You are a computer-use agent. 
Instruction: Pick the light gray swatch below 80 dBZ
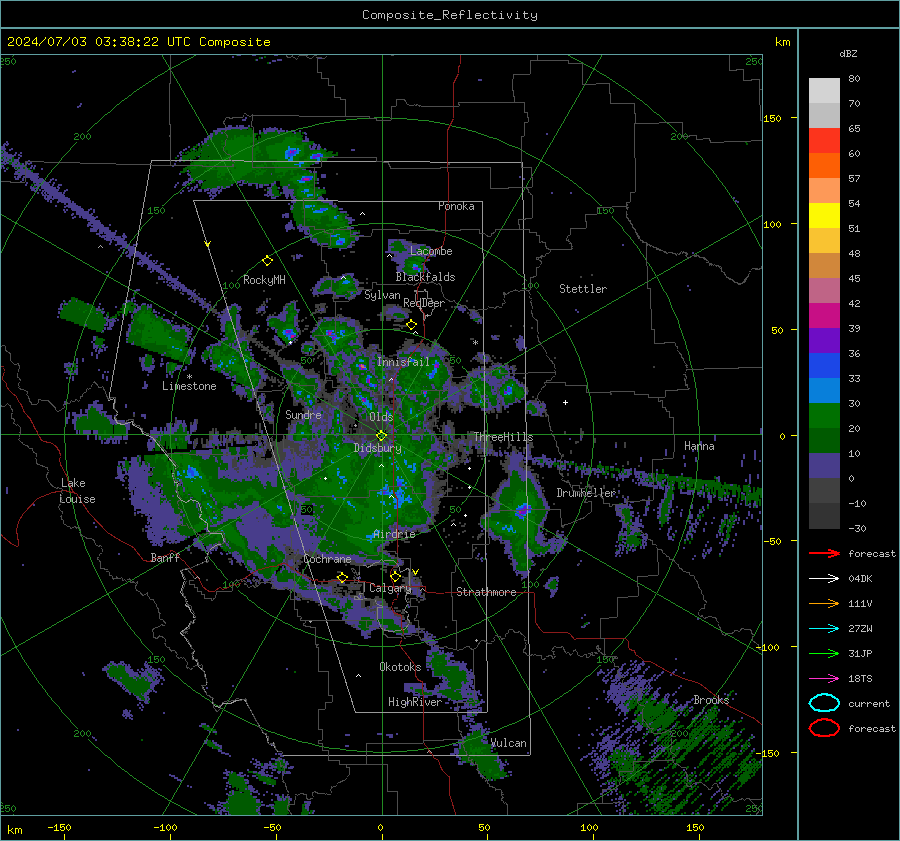pos(824,91)
